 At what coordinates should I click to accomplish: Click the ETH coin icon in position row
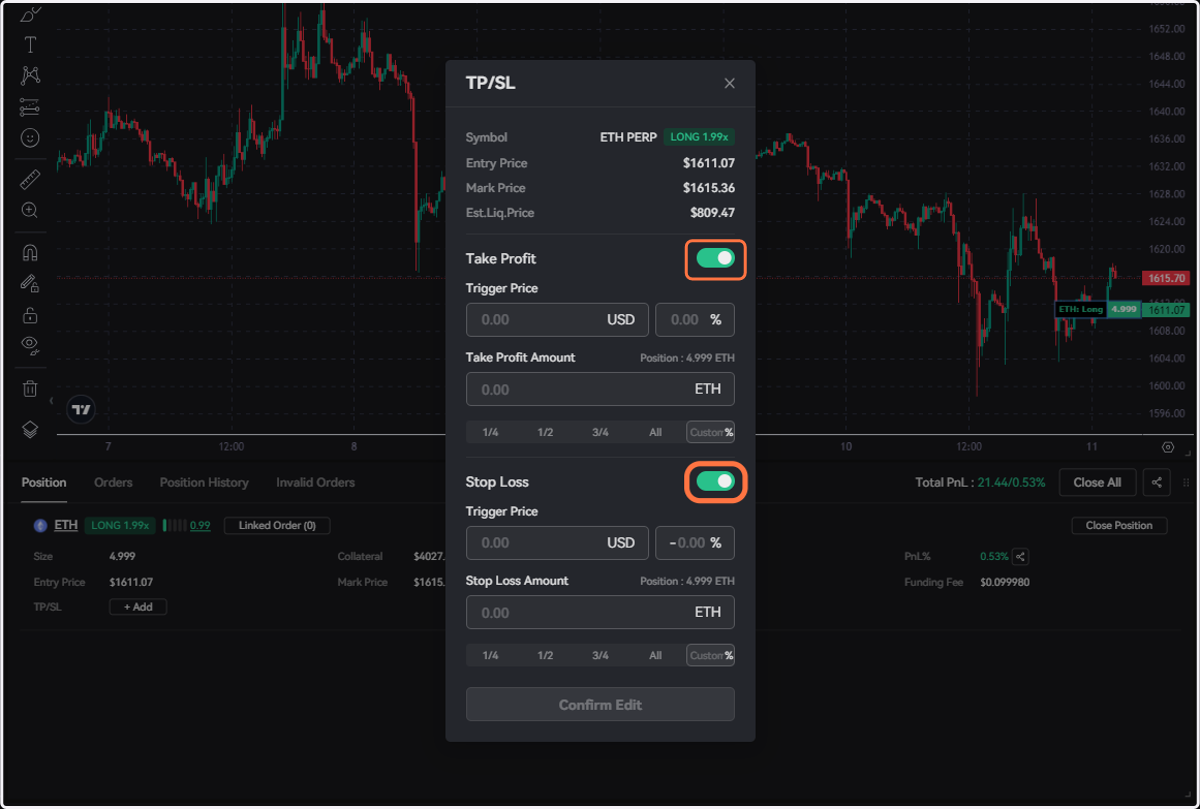pos(41,525)
